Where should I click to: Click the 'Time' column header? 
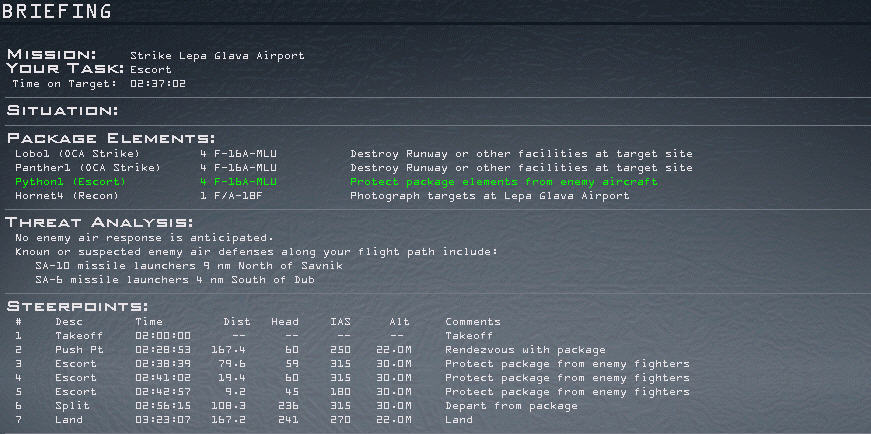tap(149, 322)
